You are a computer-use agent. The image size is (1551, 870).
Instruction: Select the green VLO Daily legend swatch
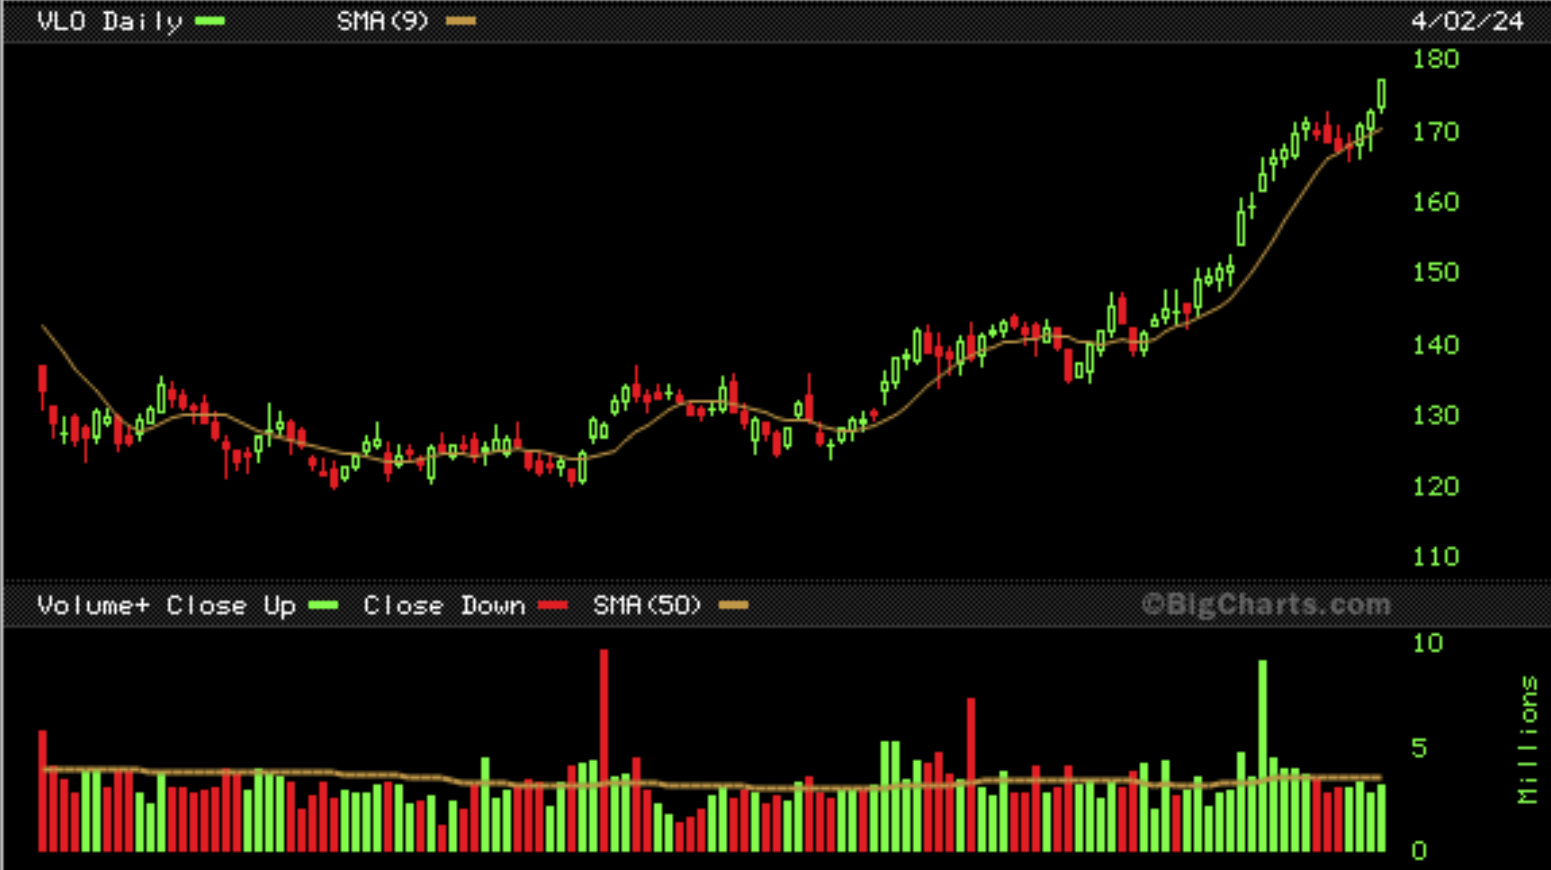pyautogui.click(x=210, y=21)
